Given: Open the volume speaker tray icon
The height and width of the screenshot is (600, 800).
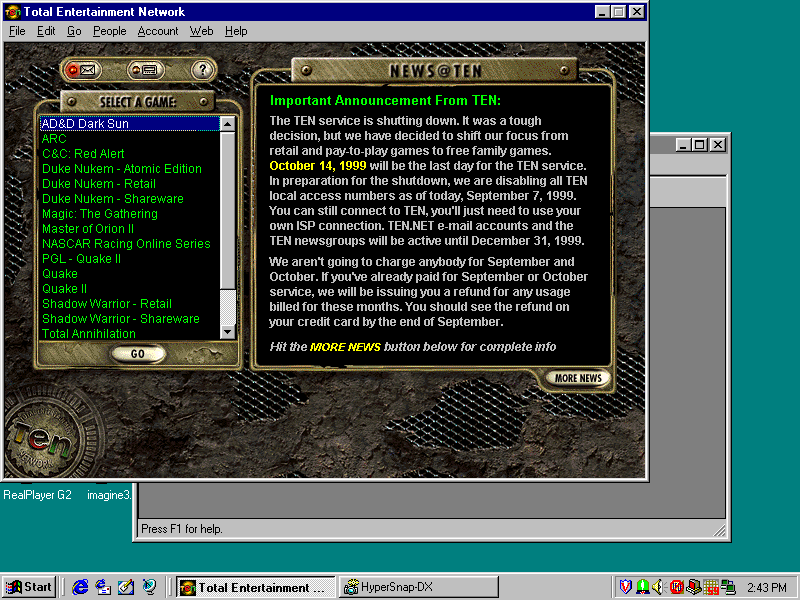Looking at the screenshot, I should coord(658,587).
